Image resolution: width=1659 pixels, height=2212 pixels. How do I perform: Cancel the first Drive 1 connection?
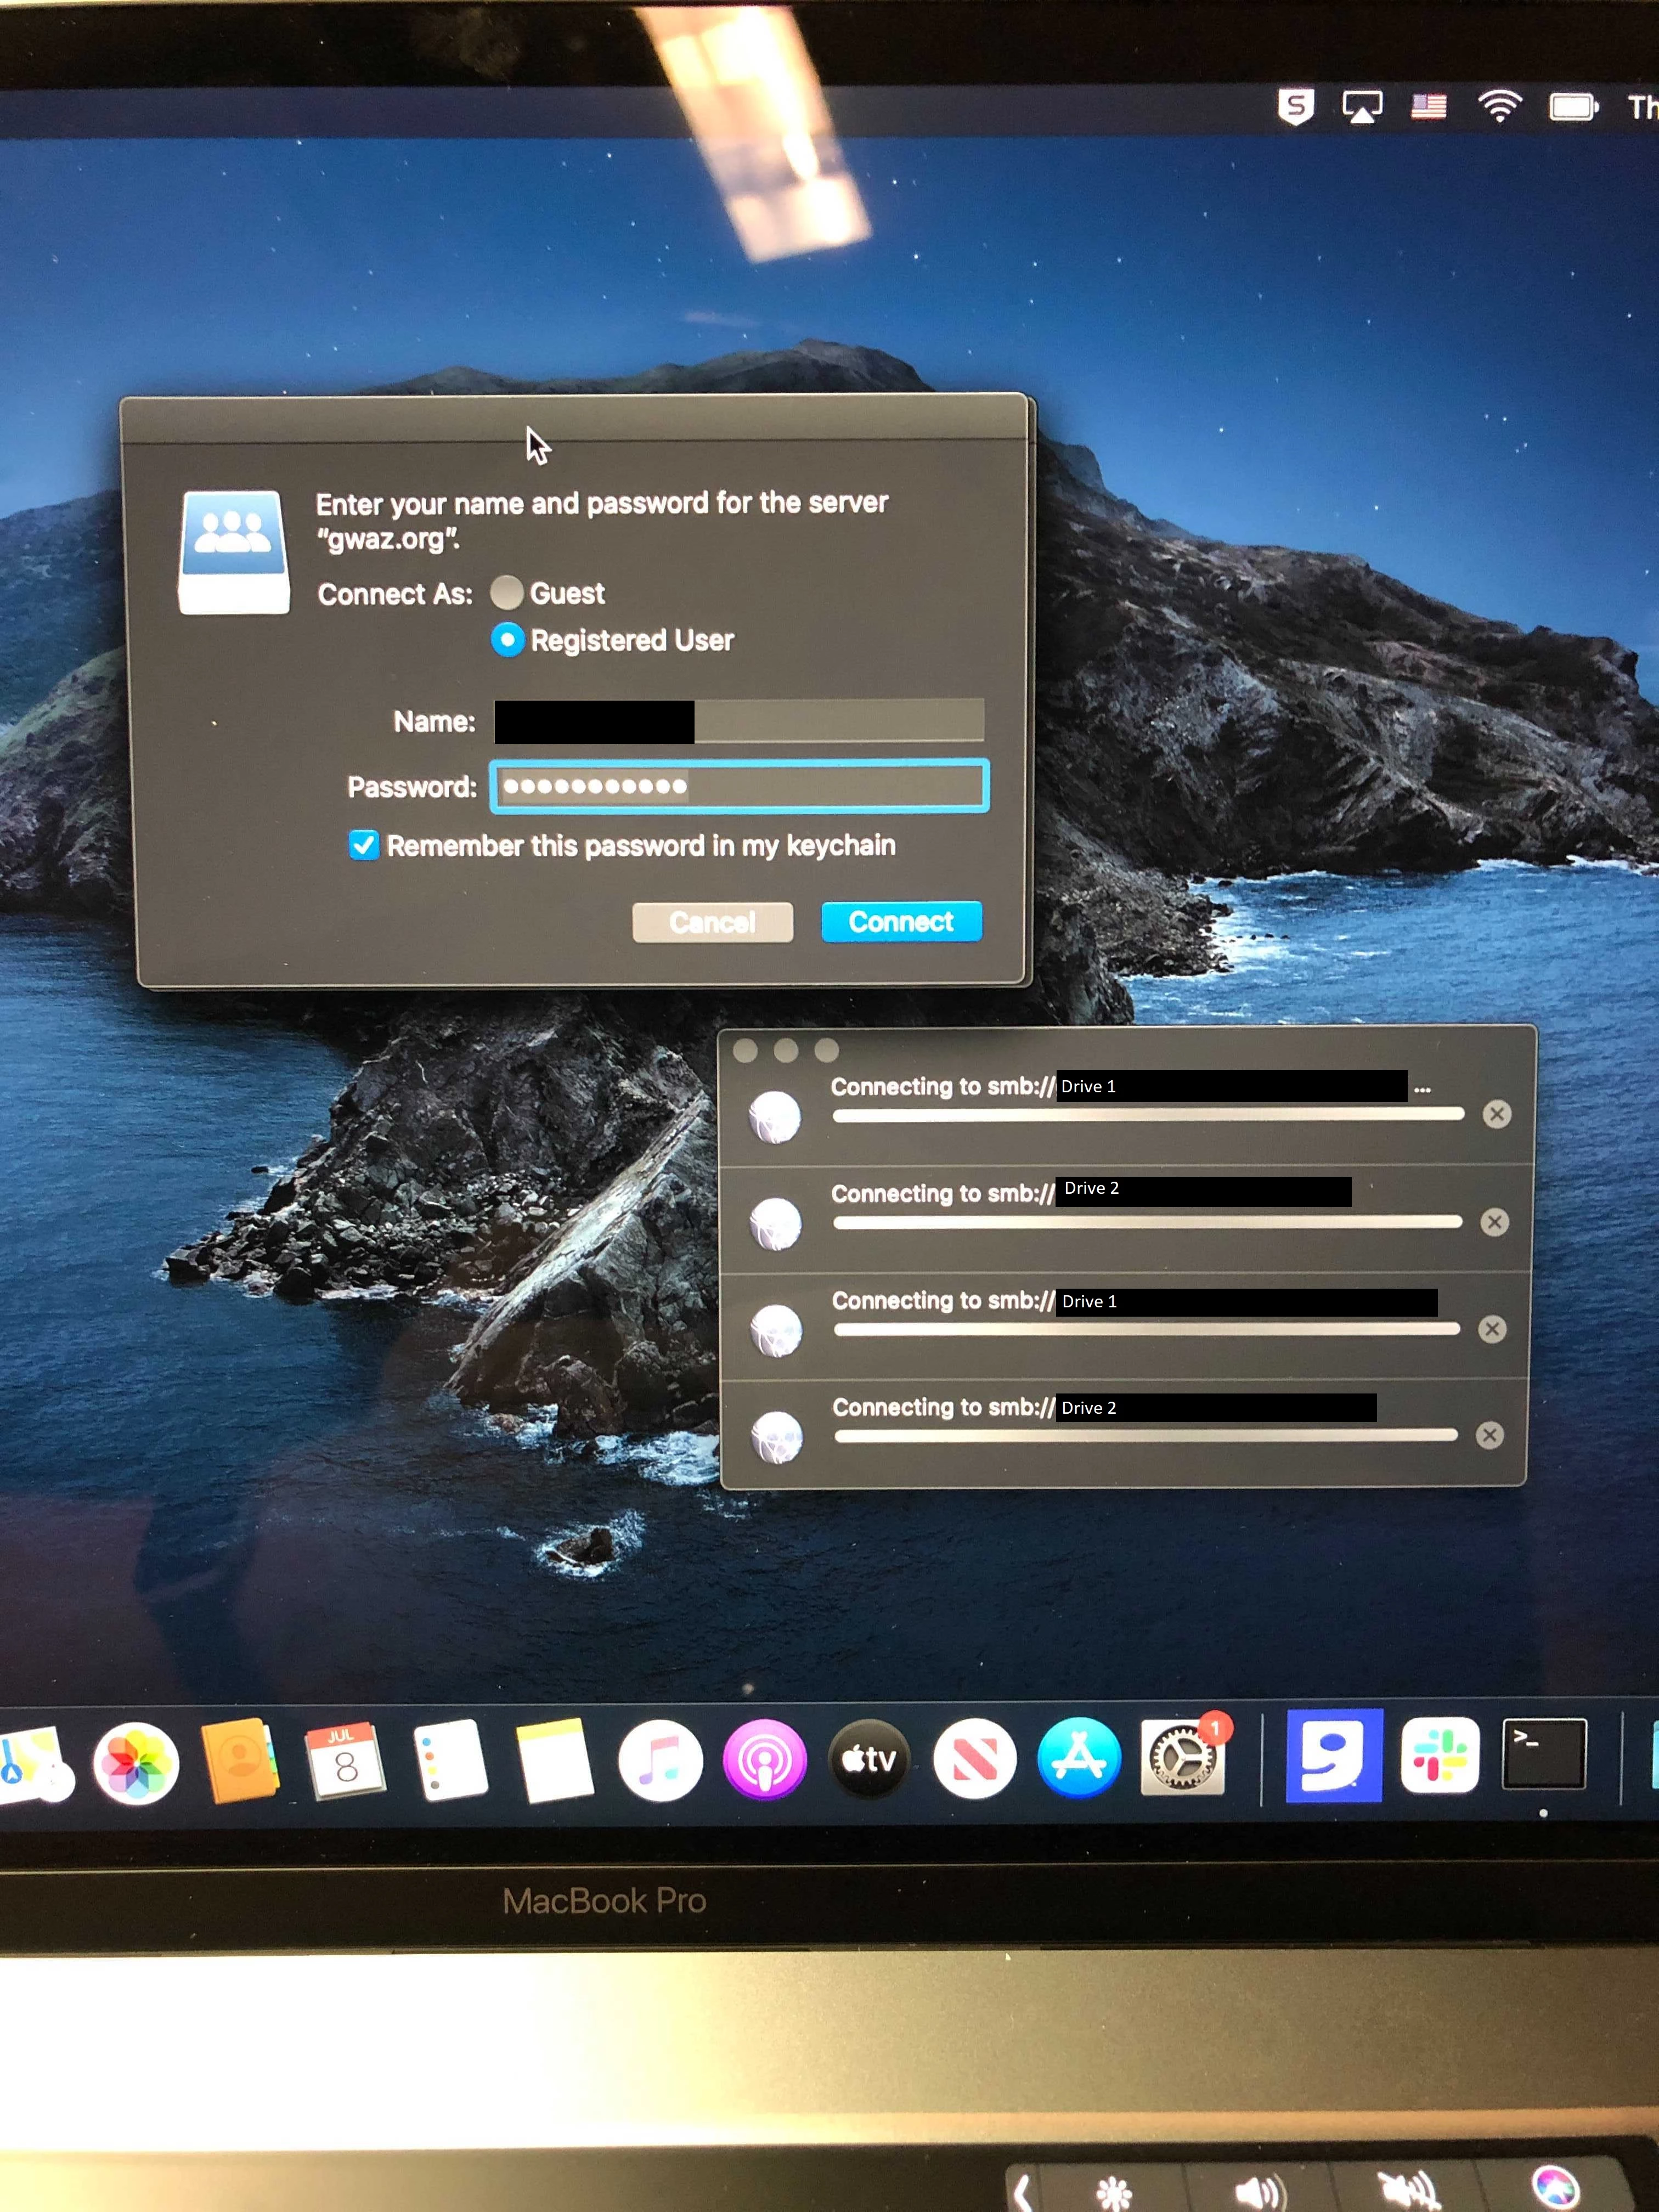1496,1114
